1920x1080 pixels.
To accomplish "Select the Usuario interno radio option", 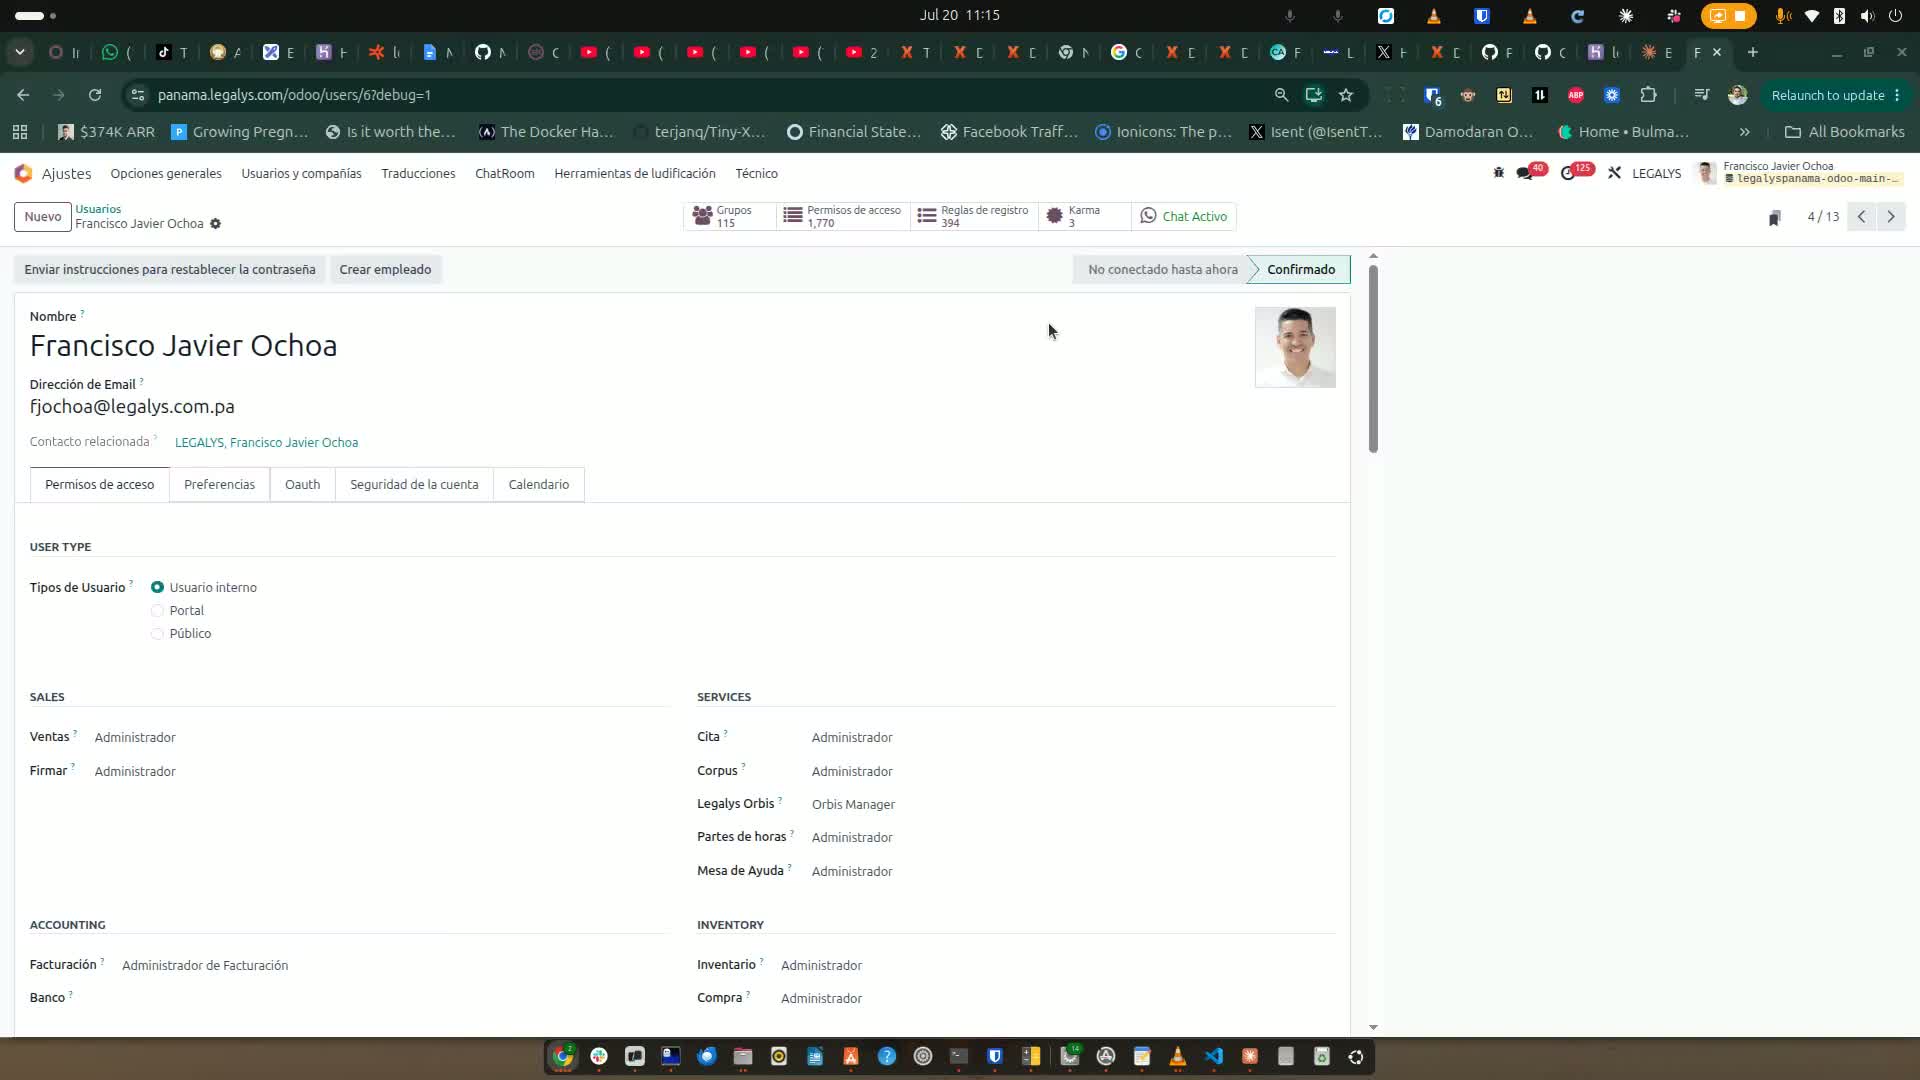I will (157, 587).
